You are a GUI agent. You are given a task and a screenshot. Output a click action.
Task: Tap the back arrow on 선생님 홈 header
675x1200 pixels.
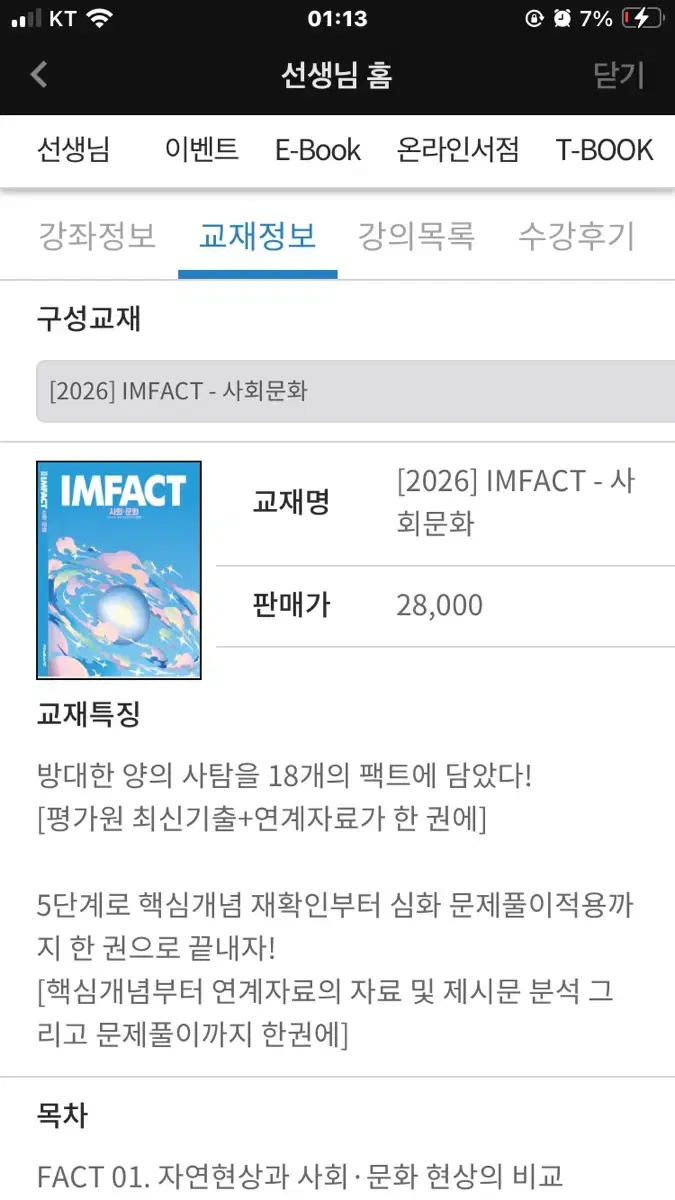pos(37,74)
